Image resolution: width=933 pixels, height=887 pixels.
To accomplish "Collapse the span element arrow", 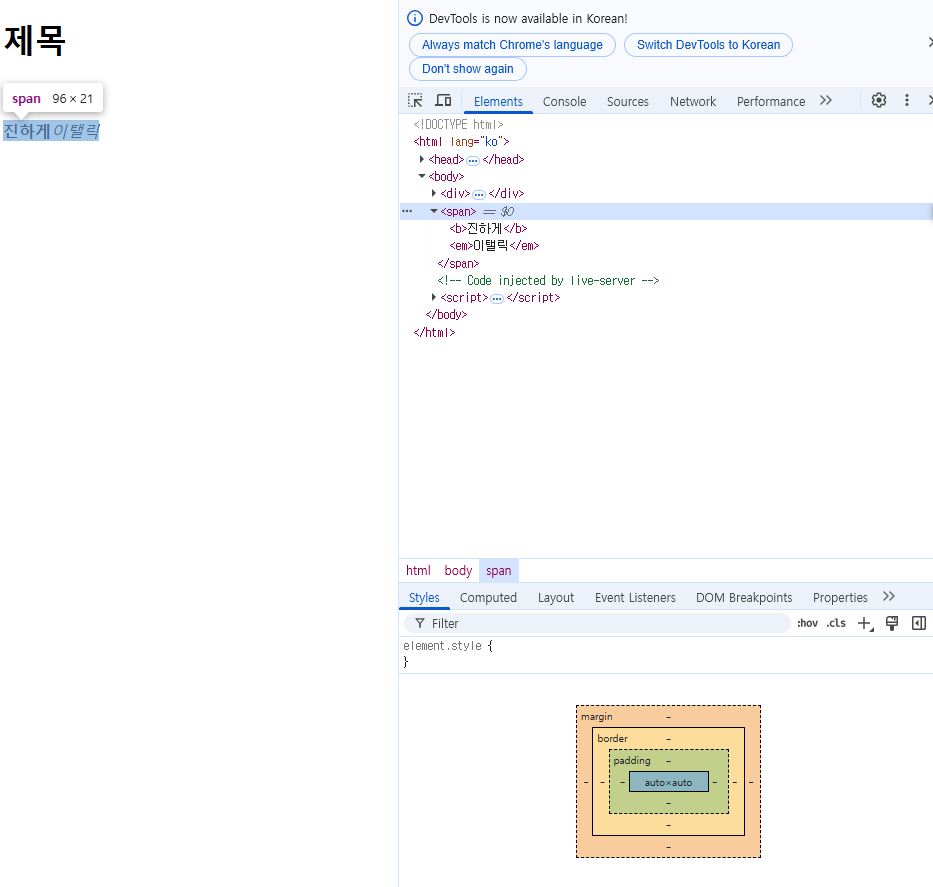I will point(434,211).
